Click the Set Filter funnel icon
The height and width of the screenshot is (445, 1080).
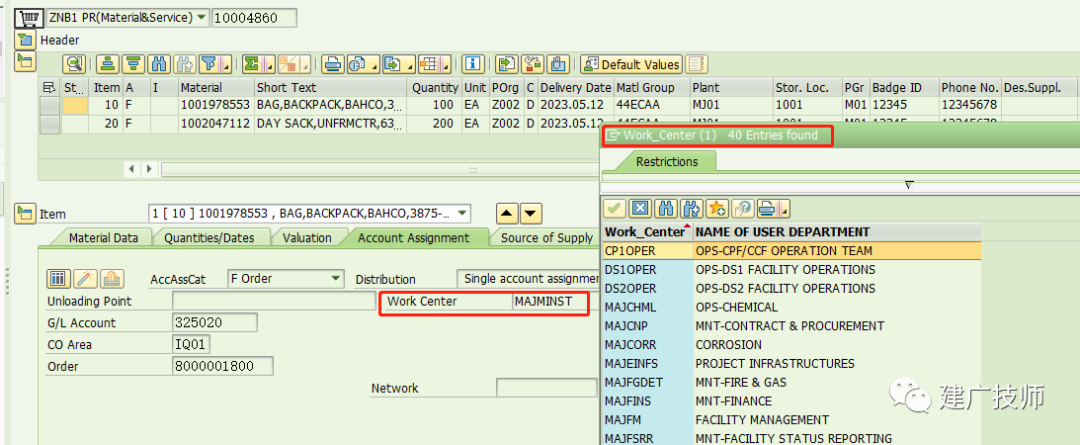coord(210,64)
